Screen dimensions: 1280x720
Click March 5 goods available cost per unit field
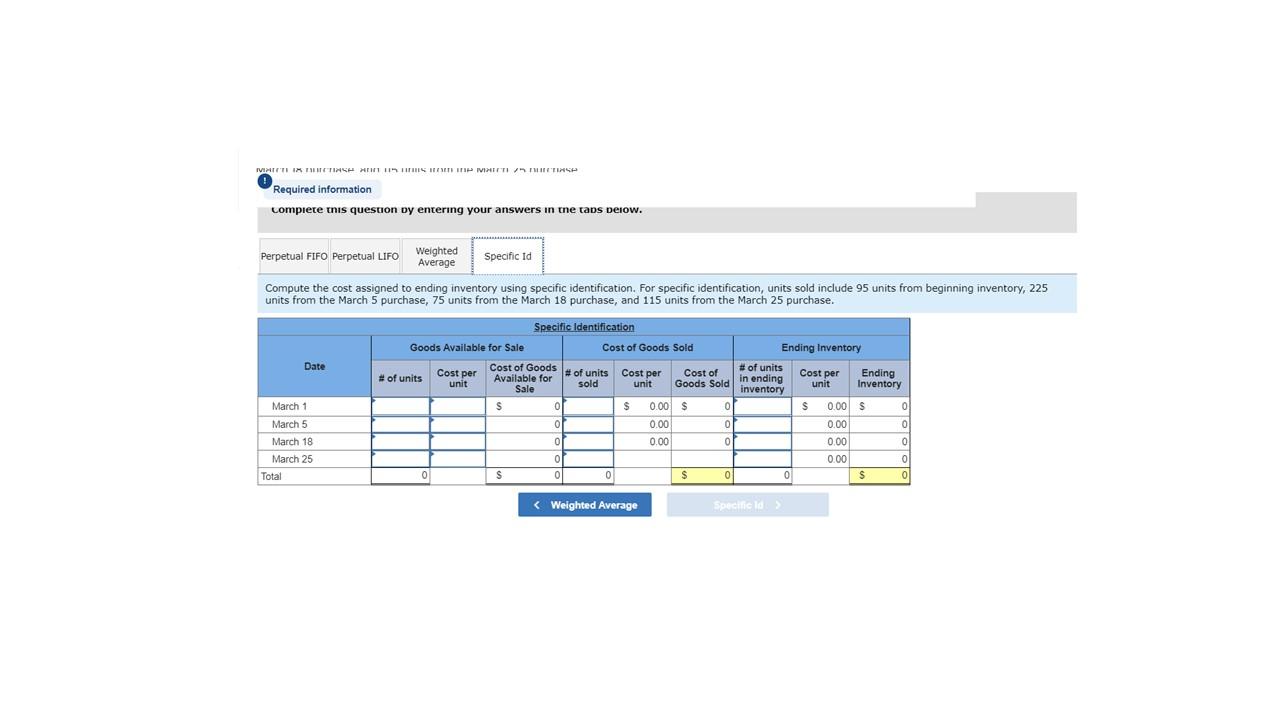click(458, 424)
